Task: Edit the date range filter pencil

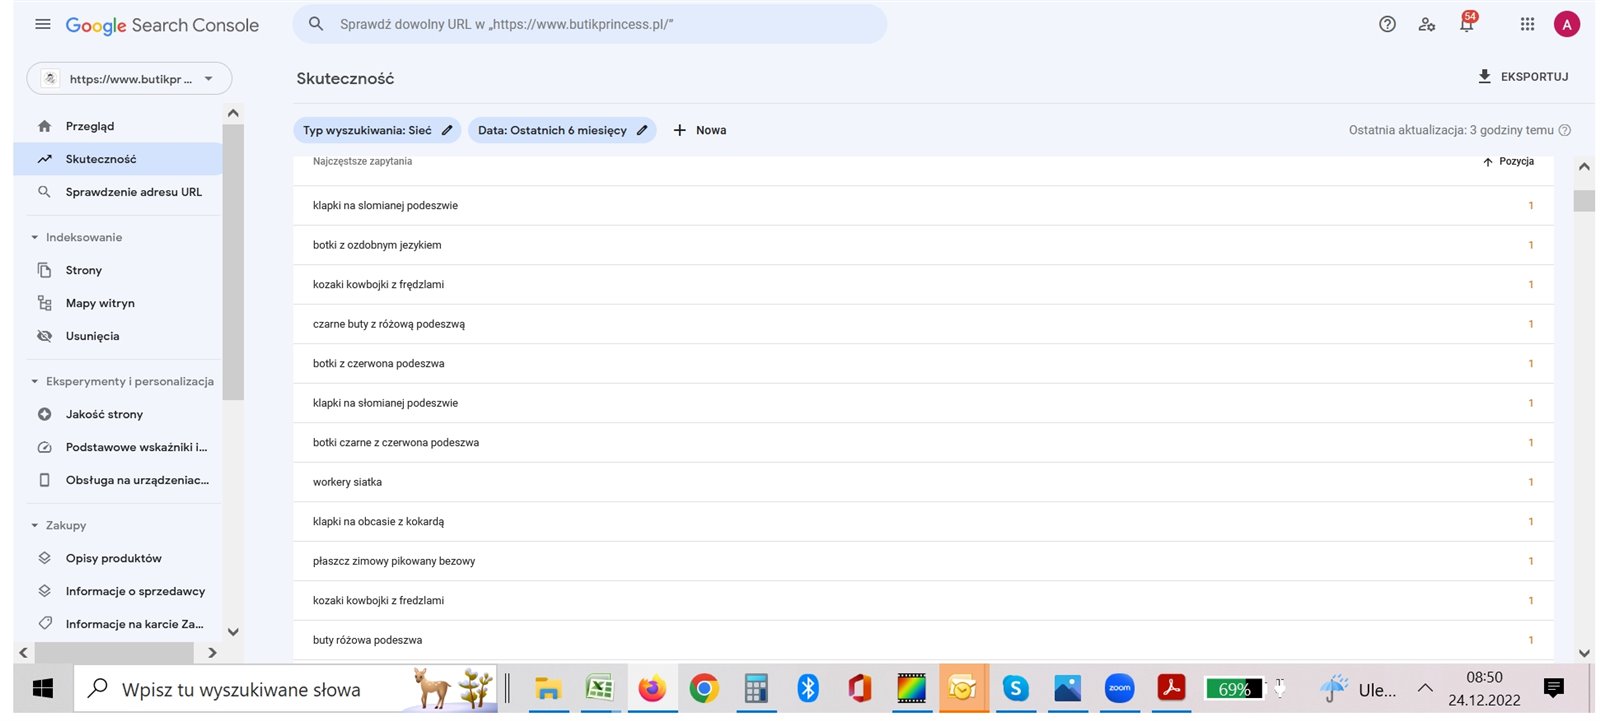Action: pos(642,130)
